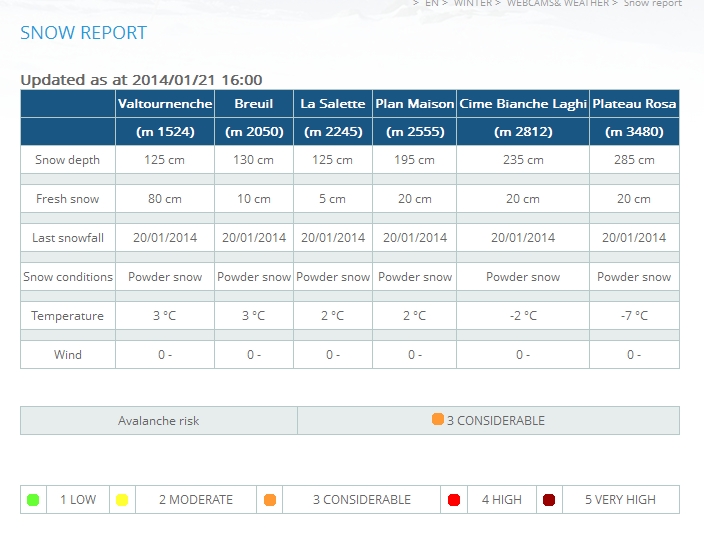Click the SNOW REPORT page heading
Screen dimensions: 704x550
[x=84, y=33]
